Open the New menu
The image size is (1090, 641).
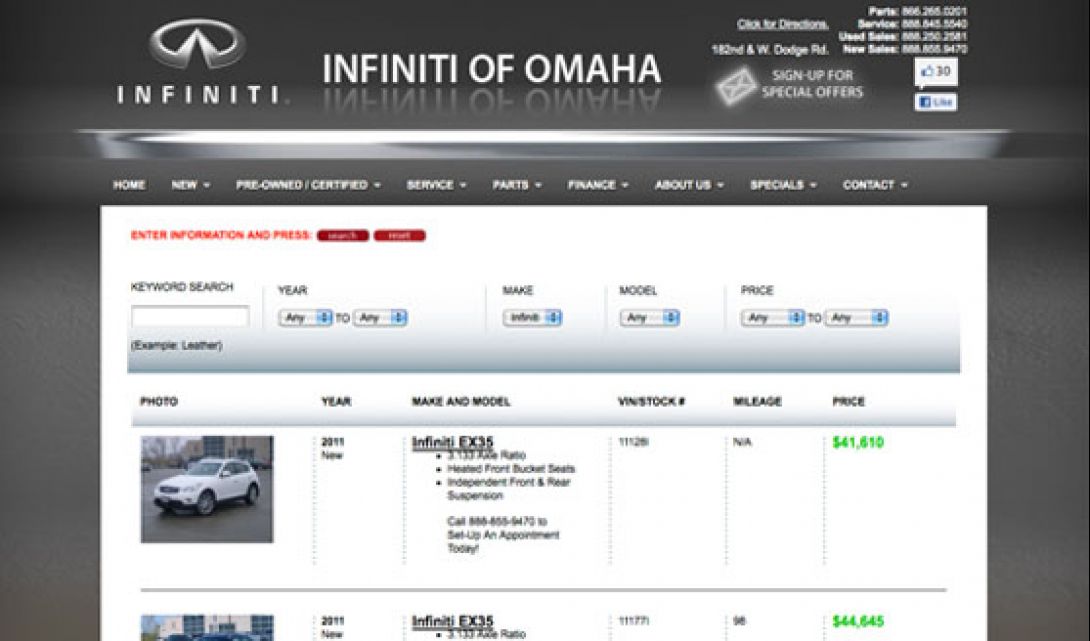click(x=190, y=185)
